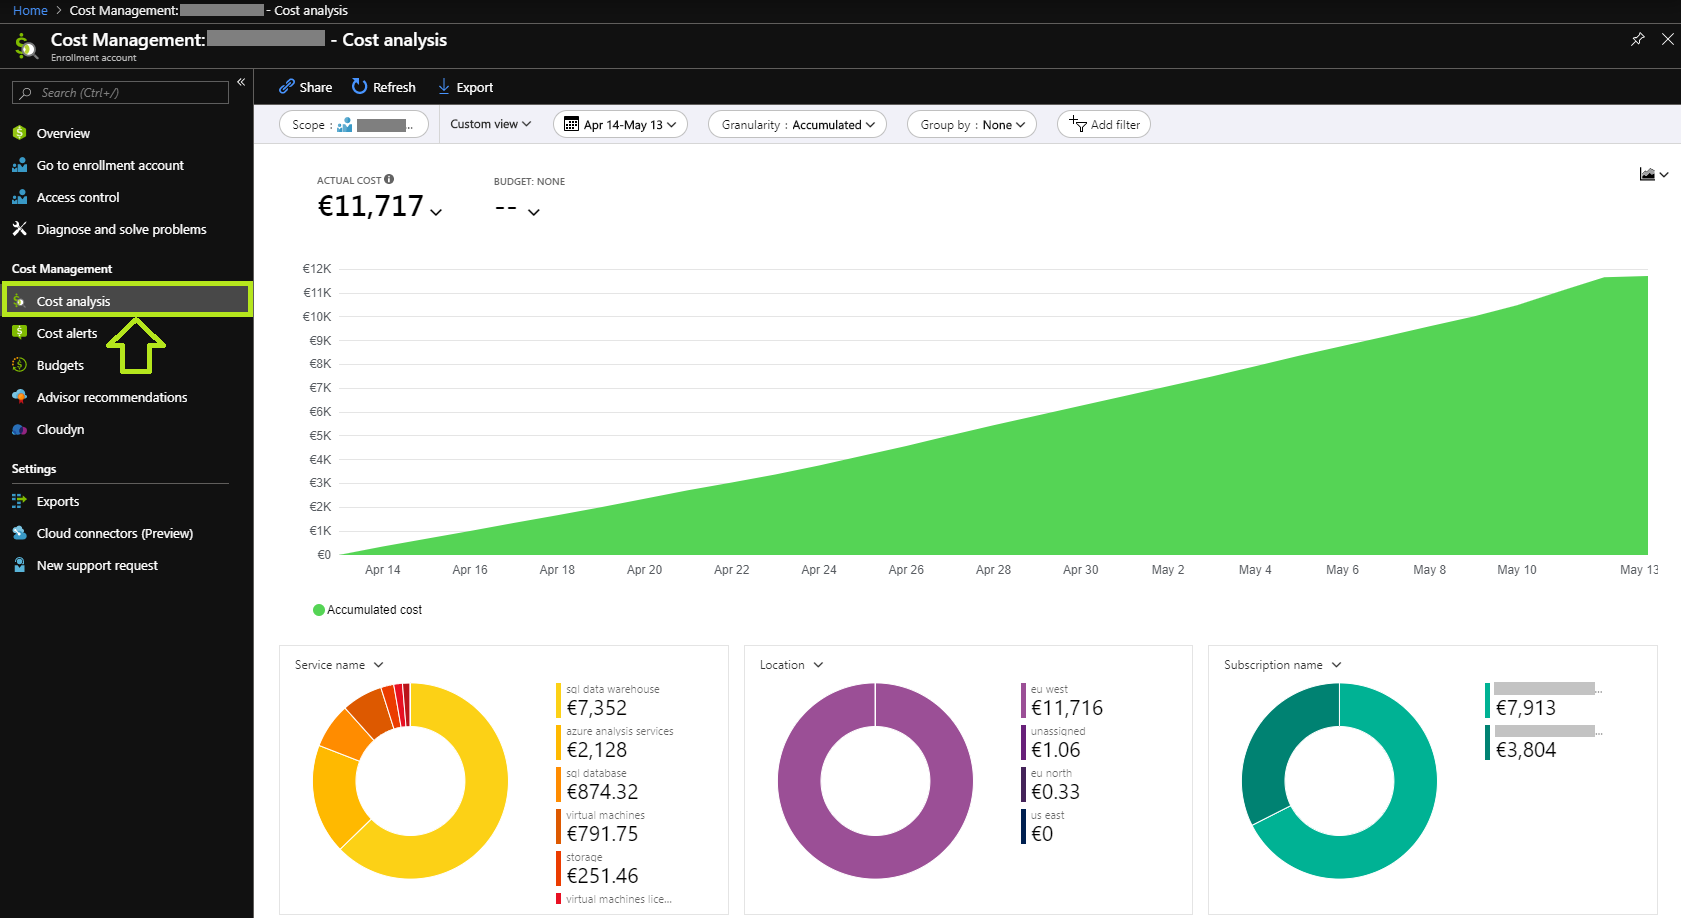The height and width of the screenshot is (918, 1681).
Task: Click the green Accumulated cost legend swatch
Action: coord(319,610)
